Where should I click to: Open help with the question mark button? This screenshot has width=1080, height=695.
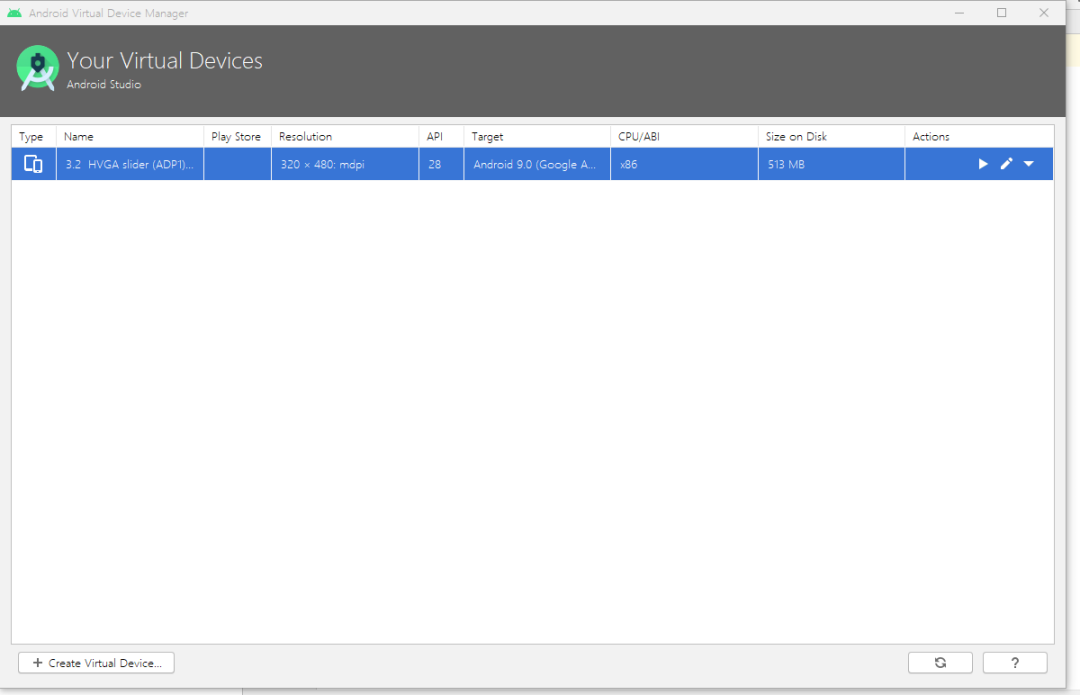1015,663
